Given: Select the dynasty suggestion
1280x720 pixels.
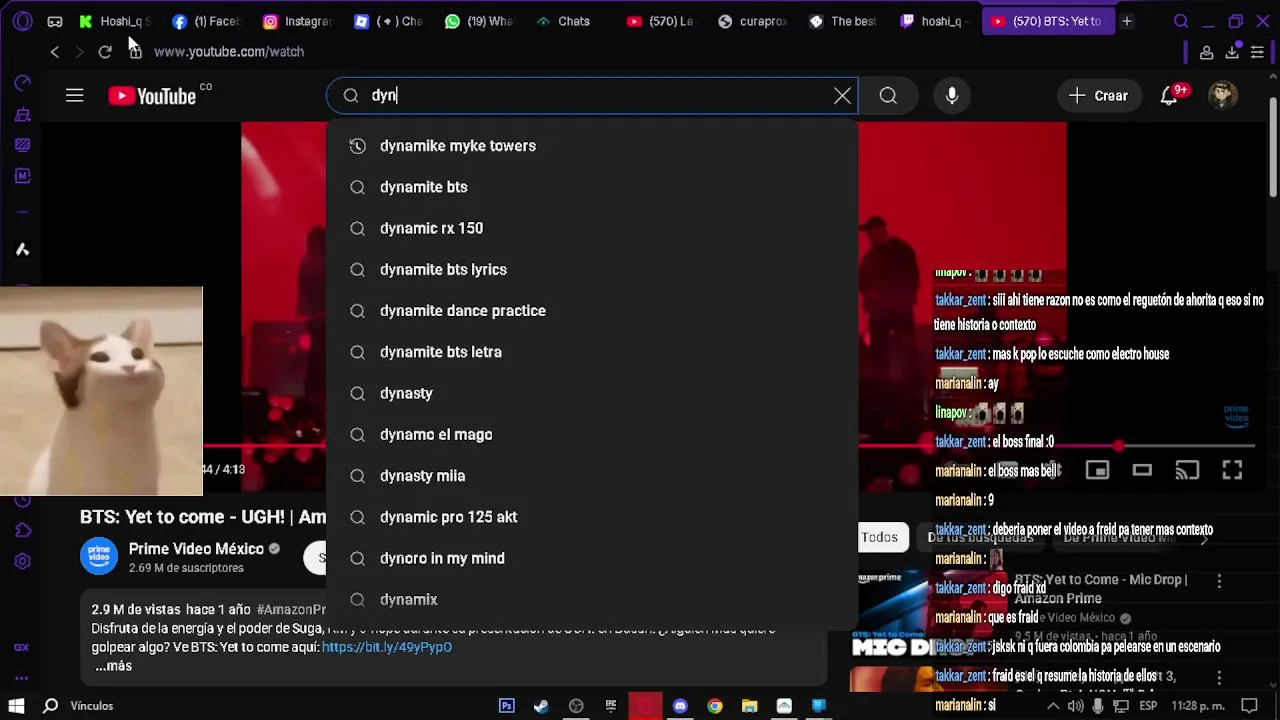Looking at the screenshot, I should click(592, 393).
